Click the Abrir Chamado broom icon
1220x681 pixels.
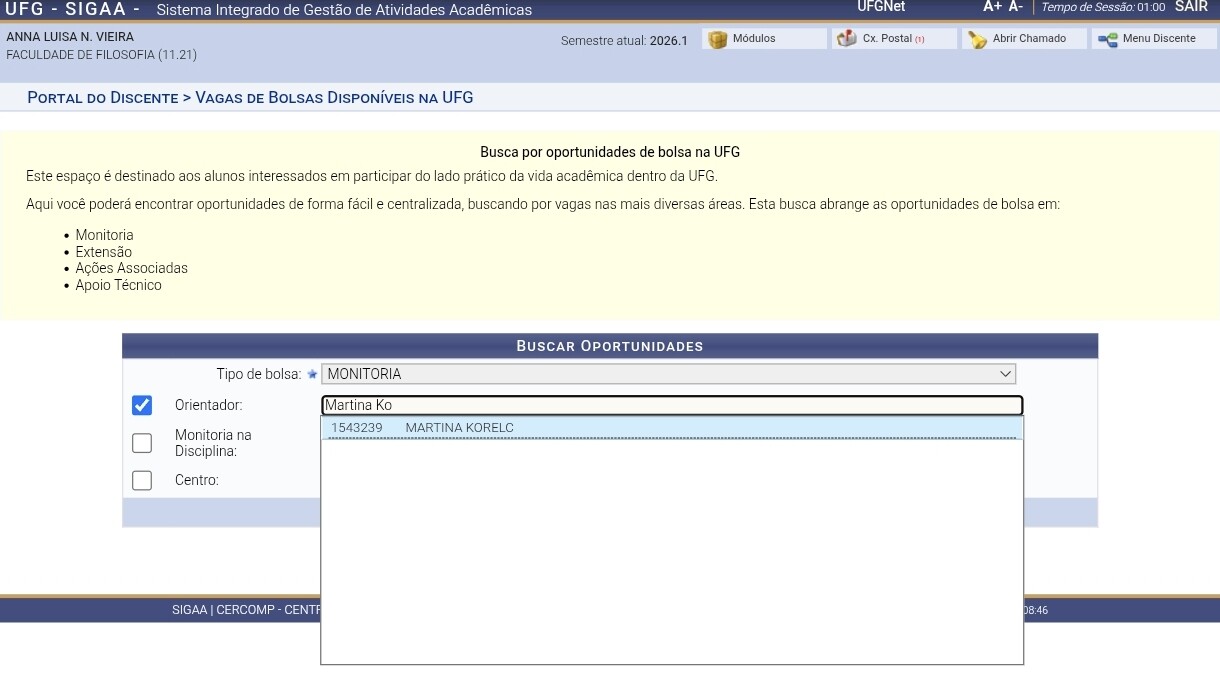pos(977,40)
